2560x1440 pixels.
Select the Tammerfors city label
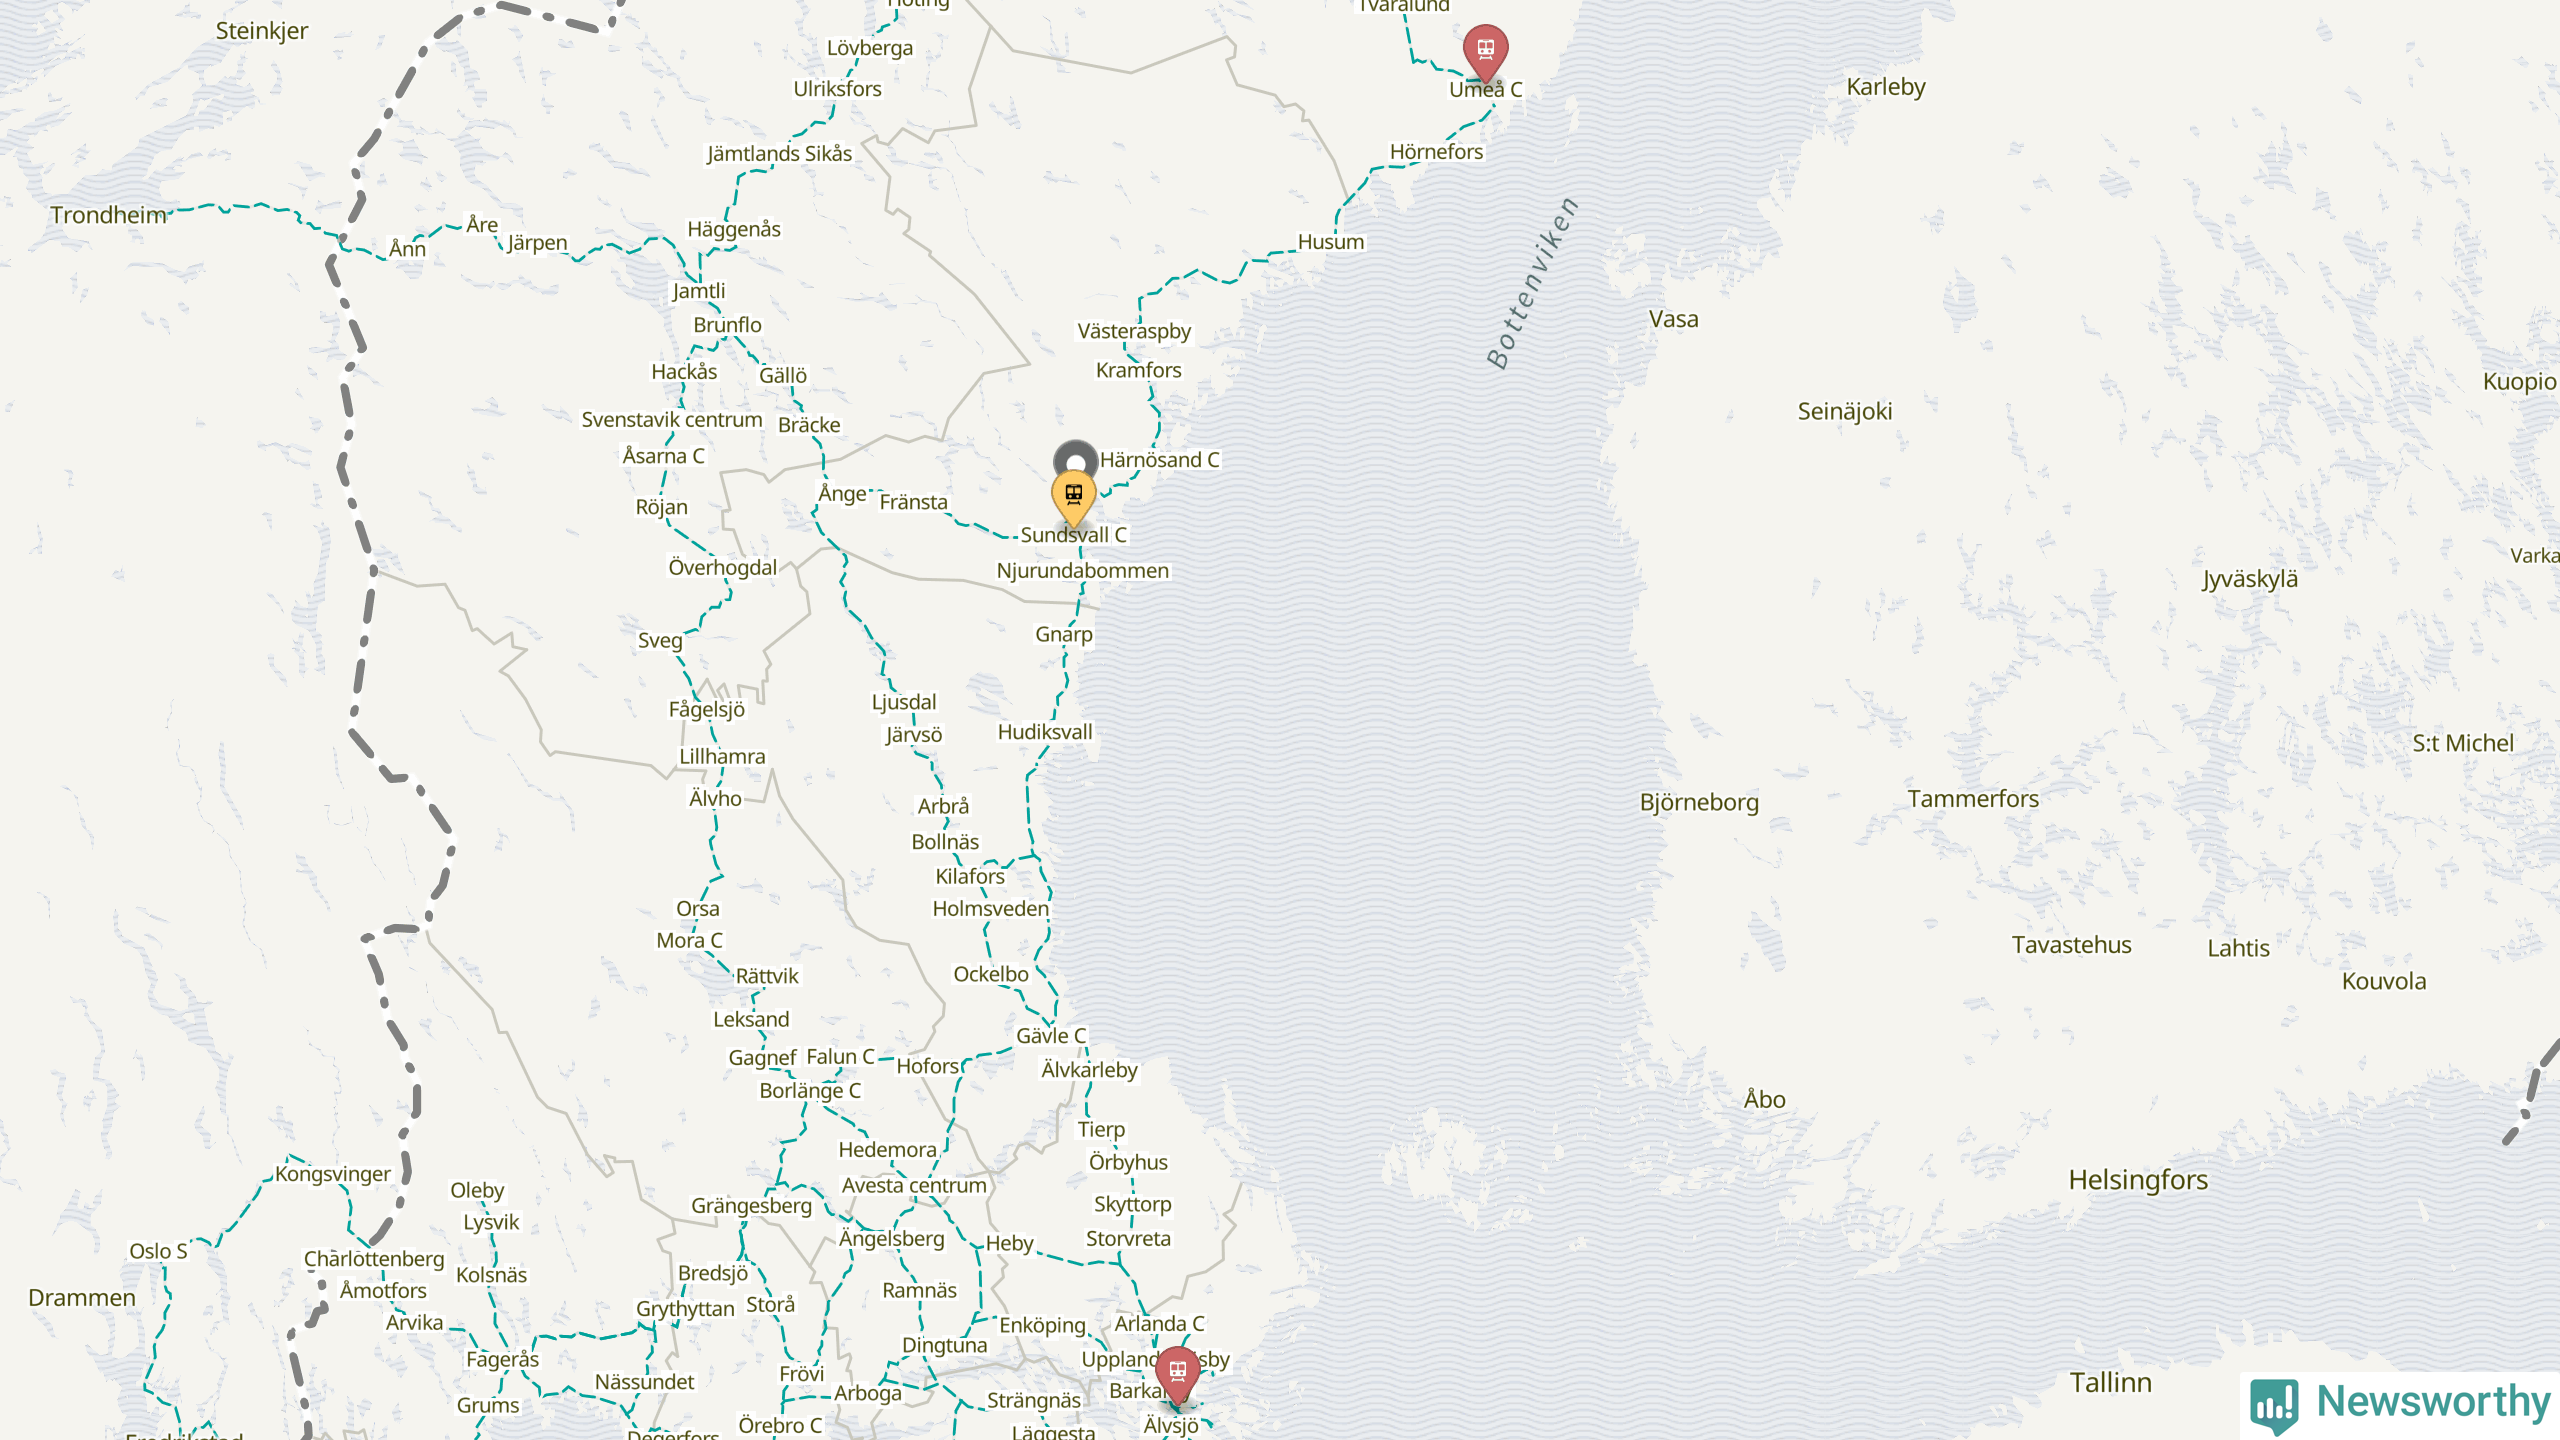[1972, 799]
